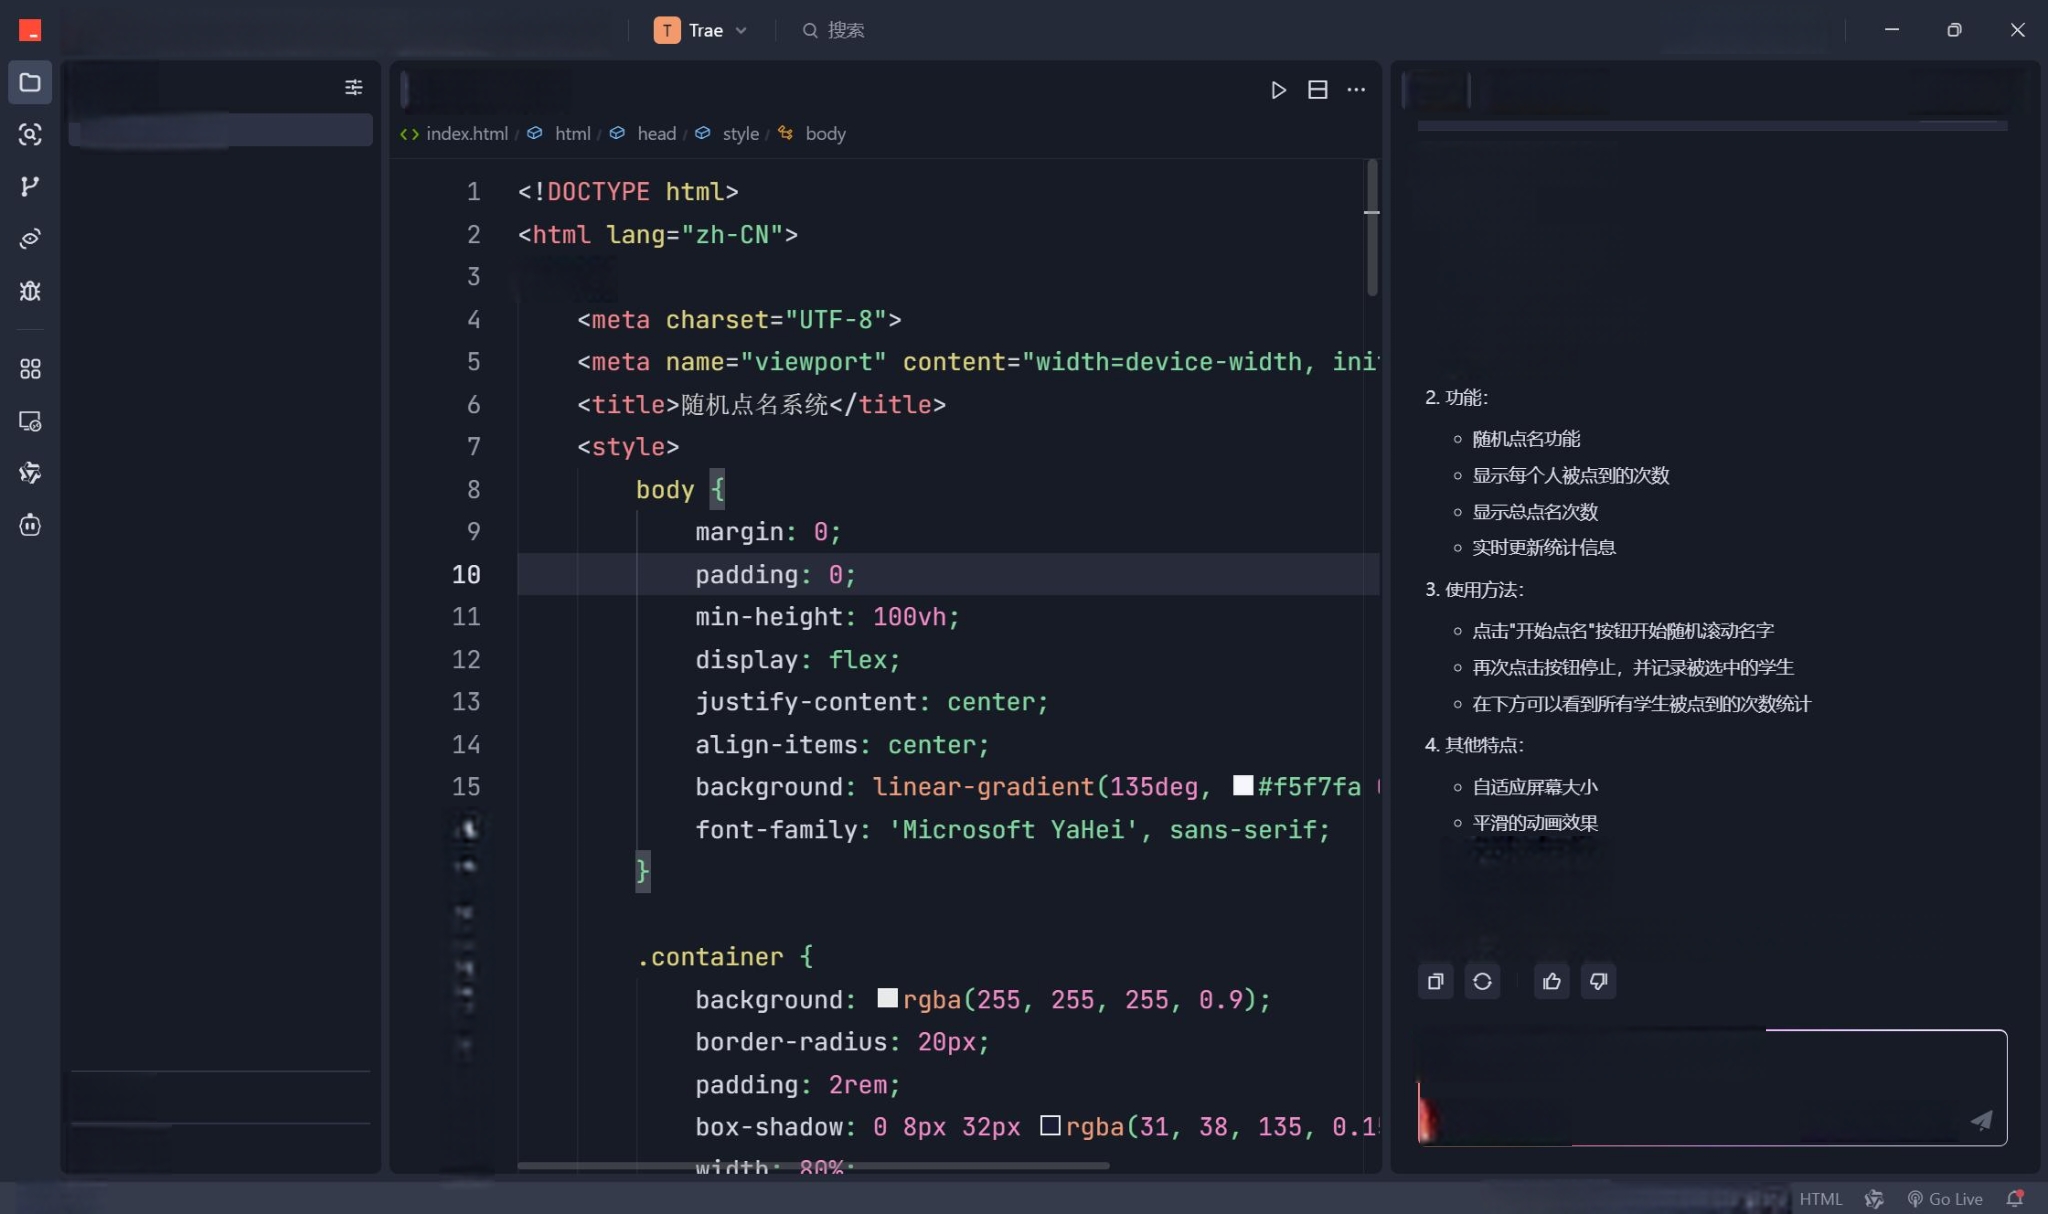Click line number 10 in gutter

(x=466, y=574)
